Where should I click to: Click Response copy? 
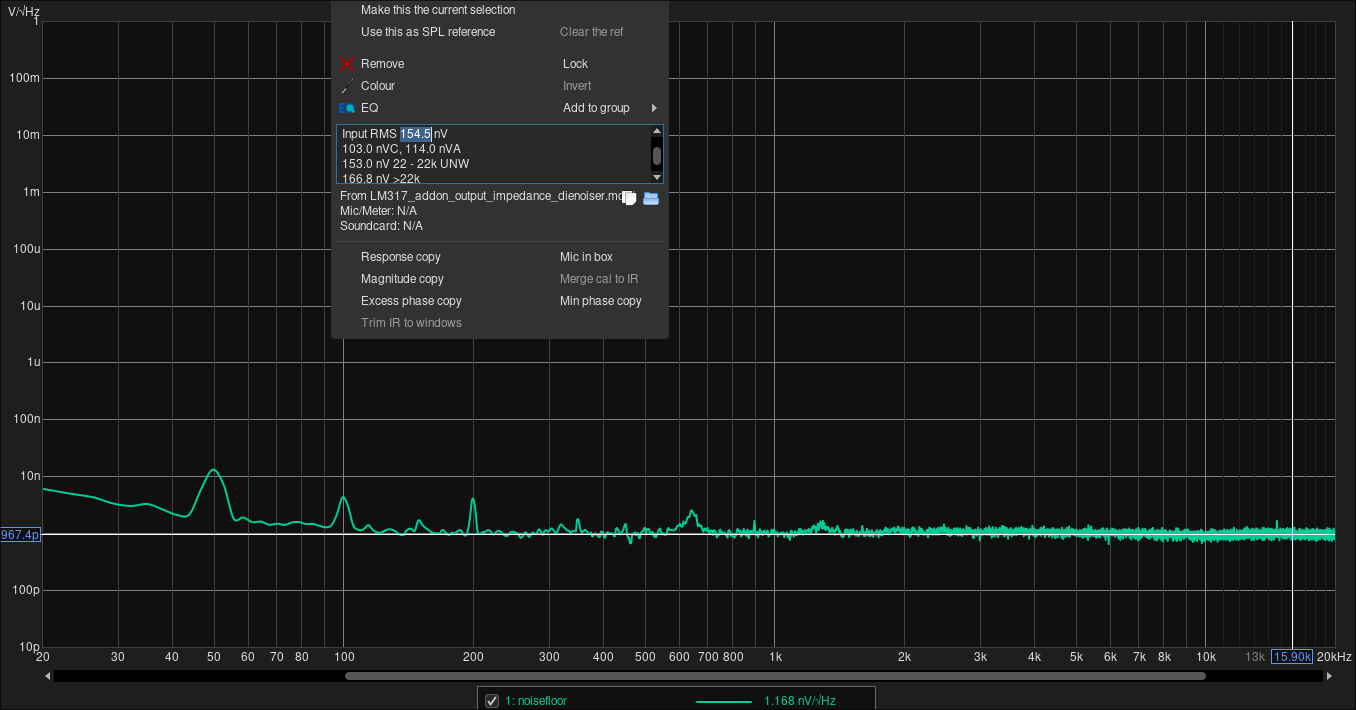coord(400,257)
